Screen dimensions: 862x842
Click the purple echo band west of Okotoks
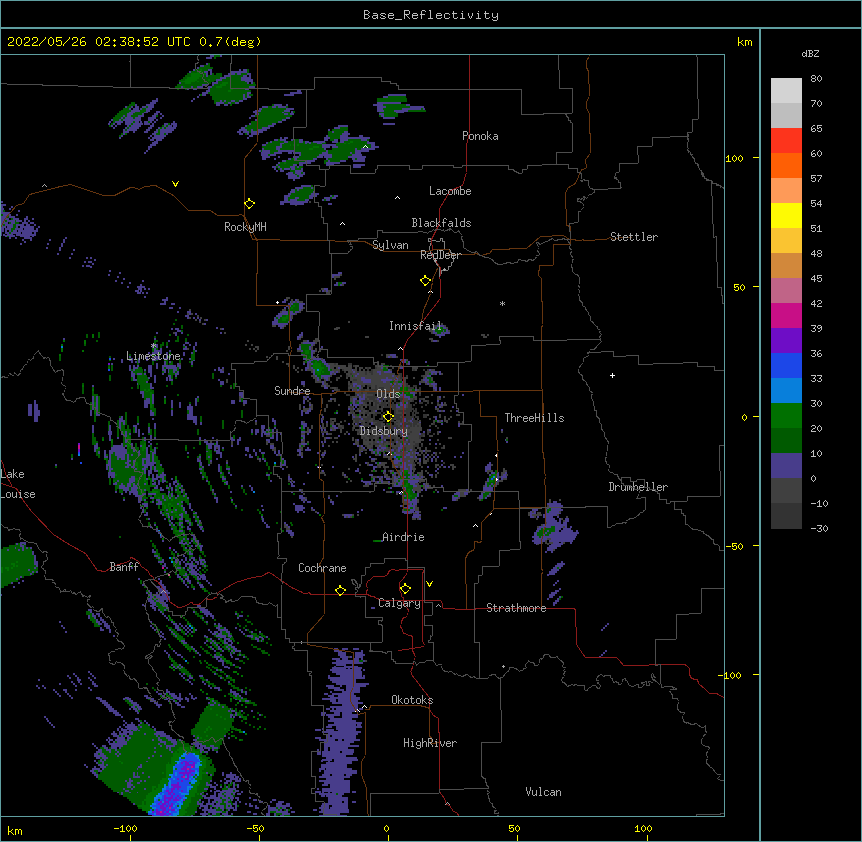[x=341, y=731]
